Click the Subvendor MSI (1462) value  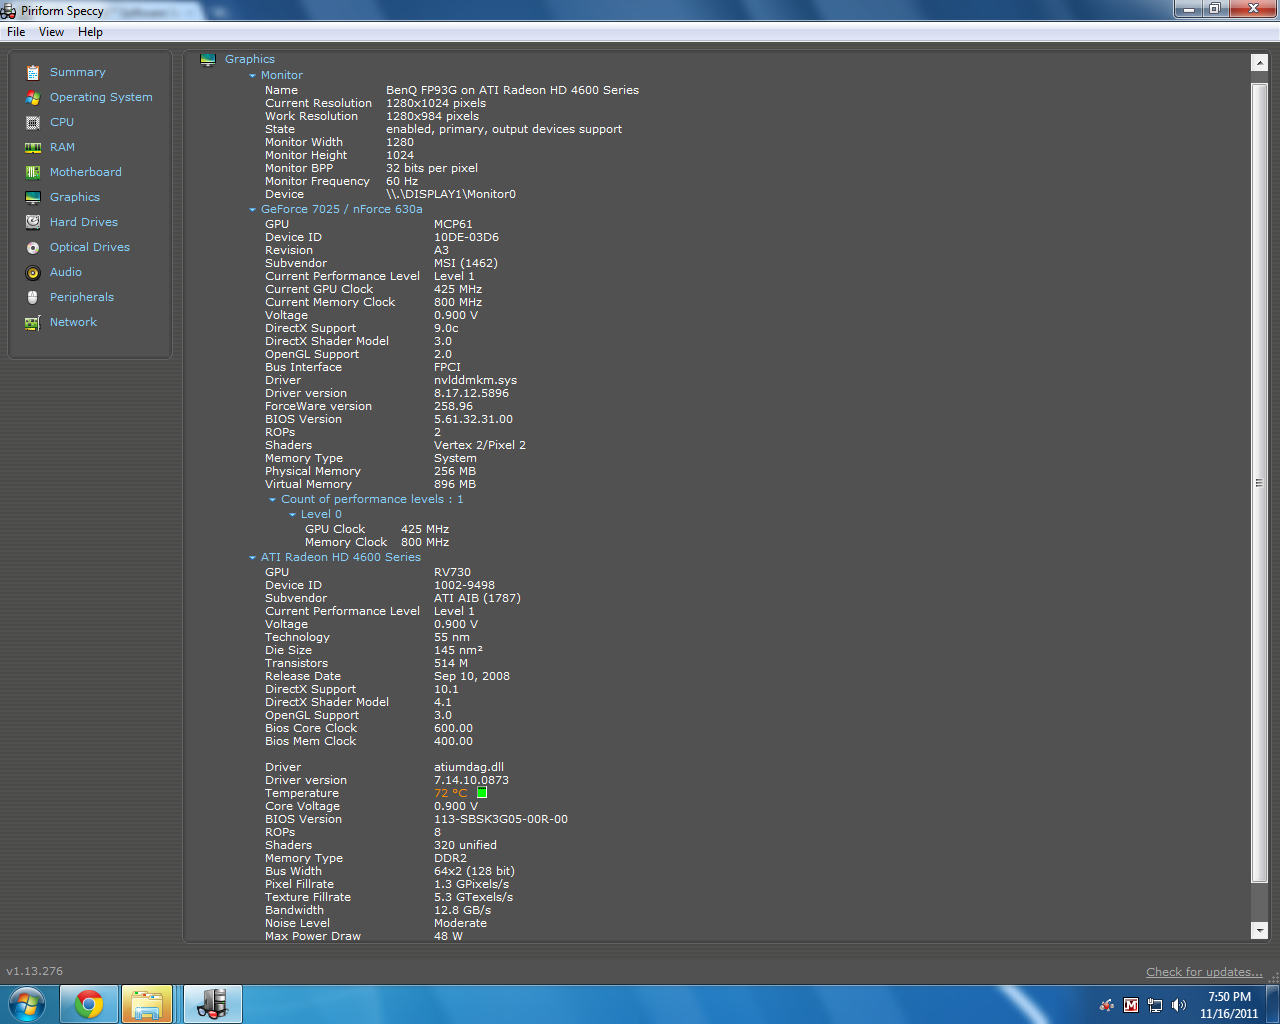466,263
